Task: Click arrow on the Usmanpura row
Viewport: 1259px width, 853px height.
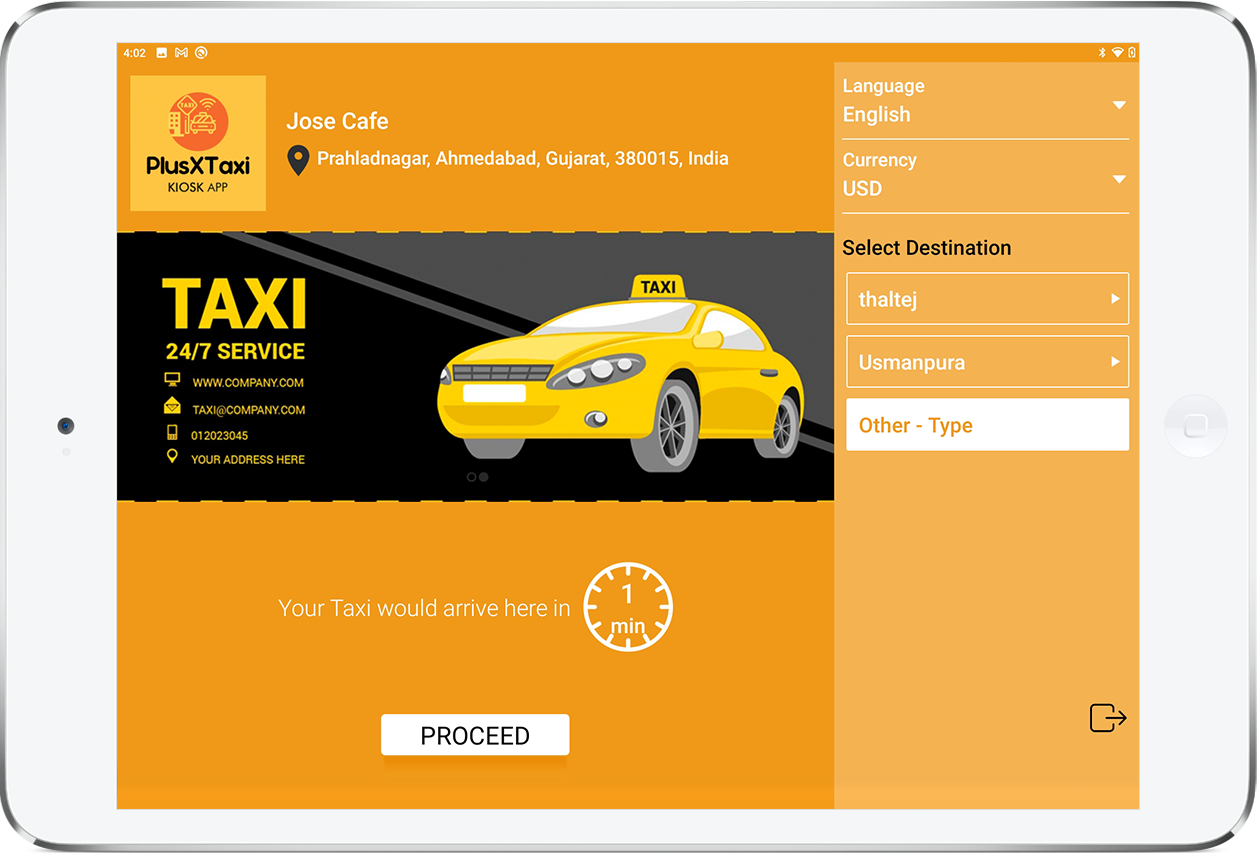Action: [x=1115, y=362]
